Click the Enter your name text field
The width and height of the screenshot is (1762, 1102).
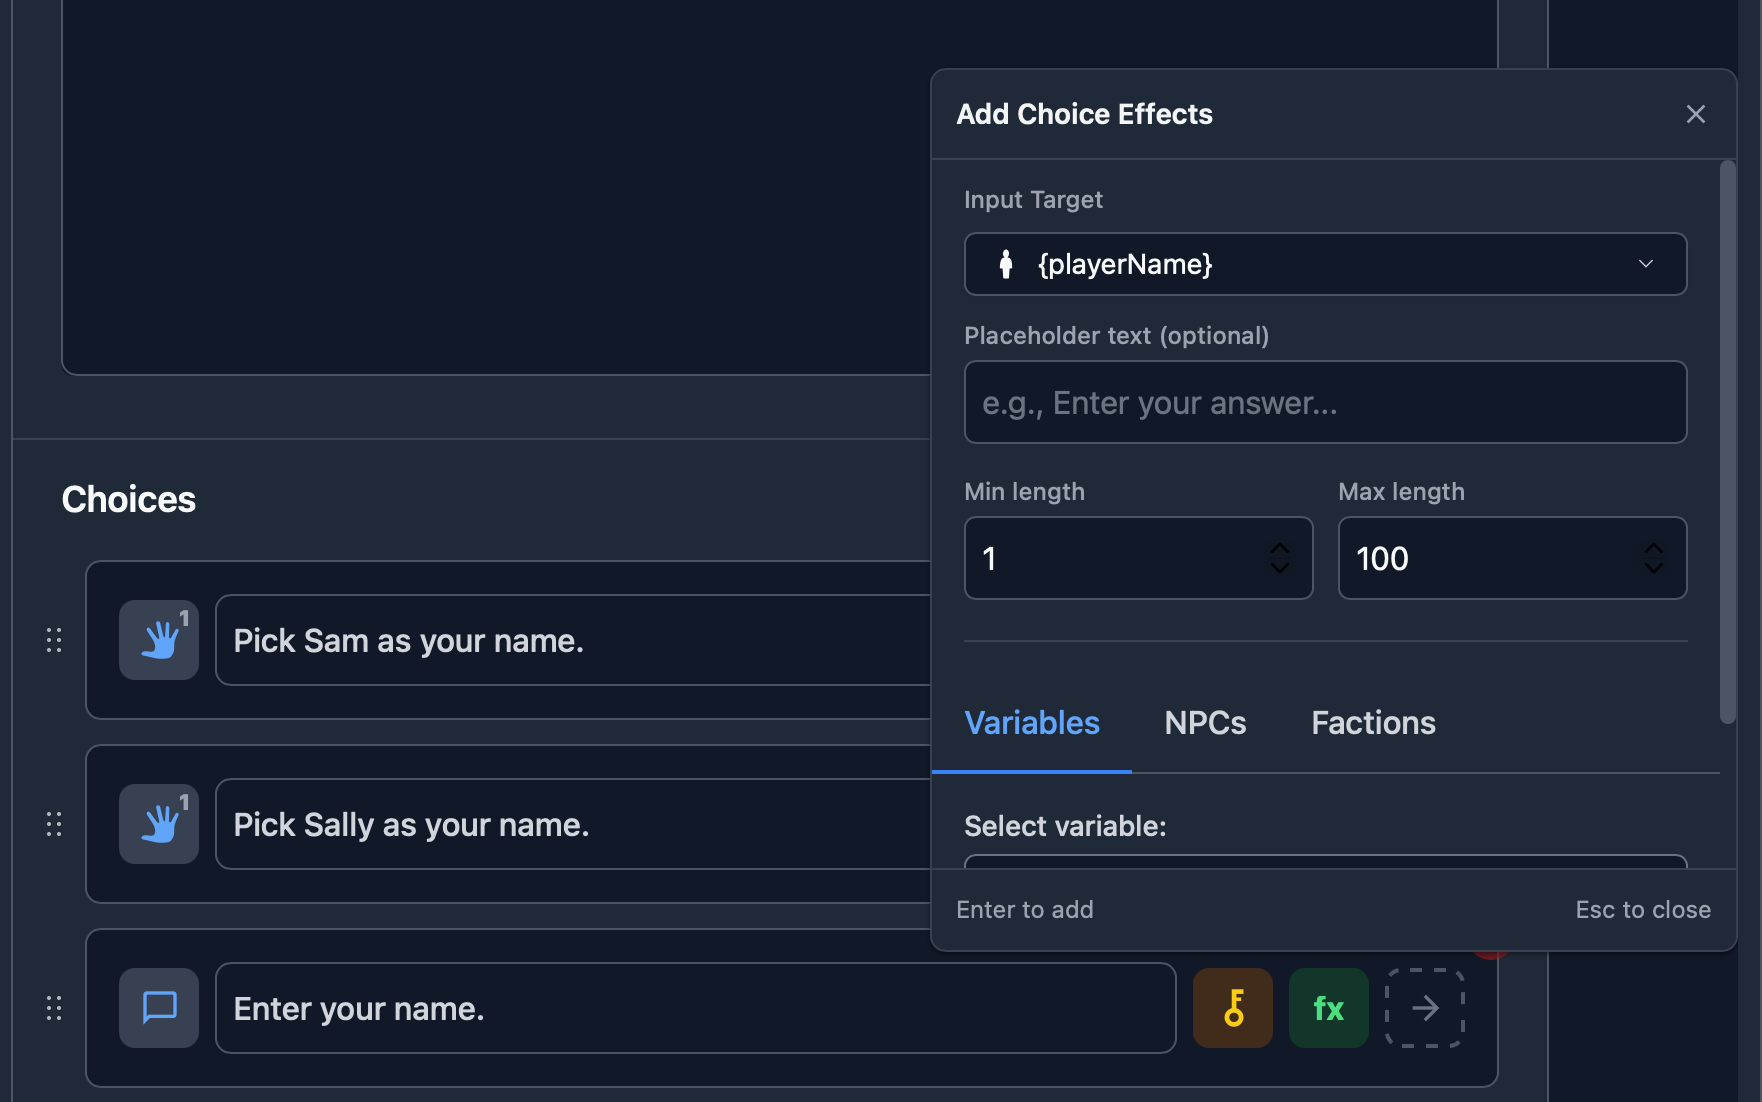[695, 1008]
